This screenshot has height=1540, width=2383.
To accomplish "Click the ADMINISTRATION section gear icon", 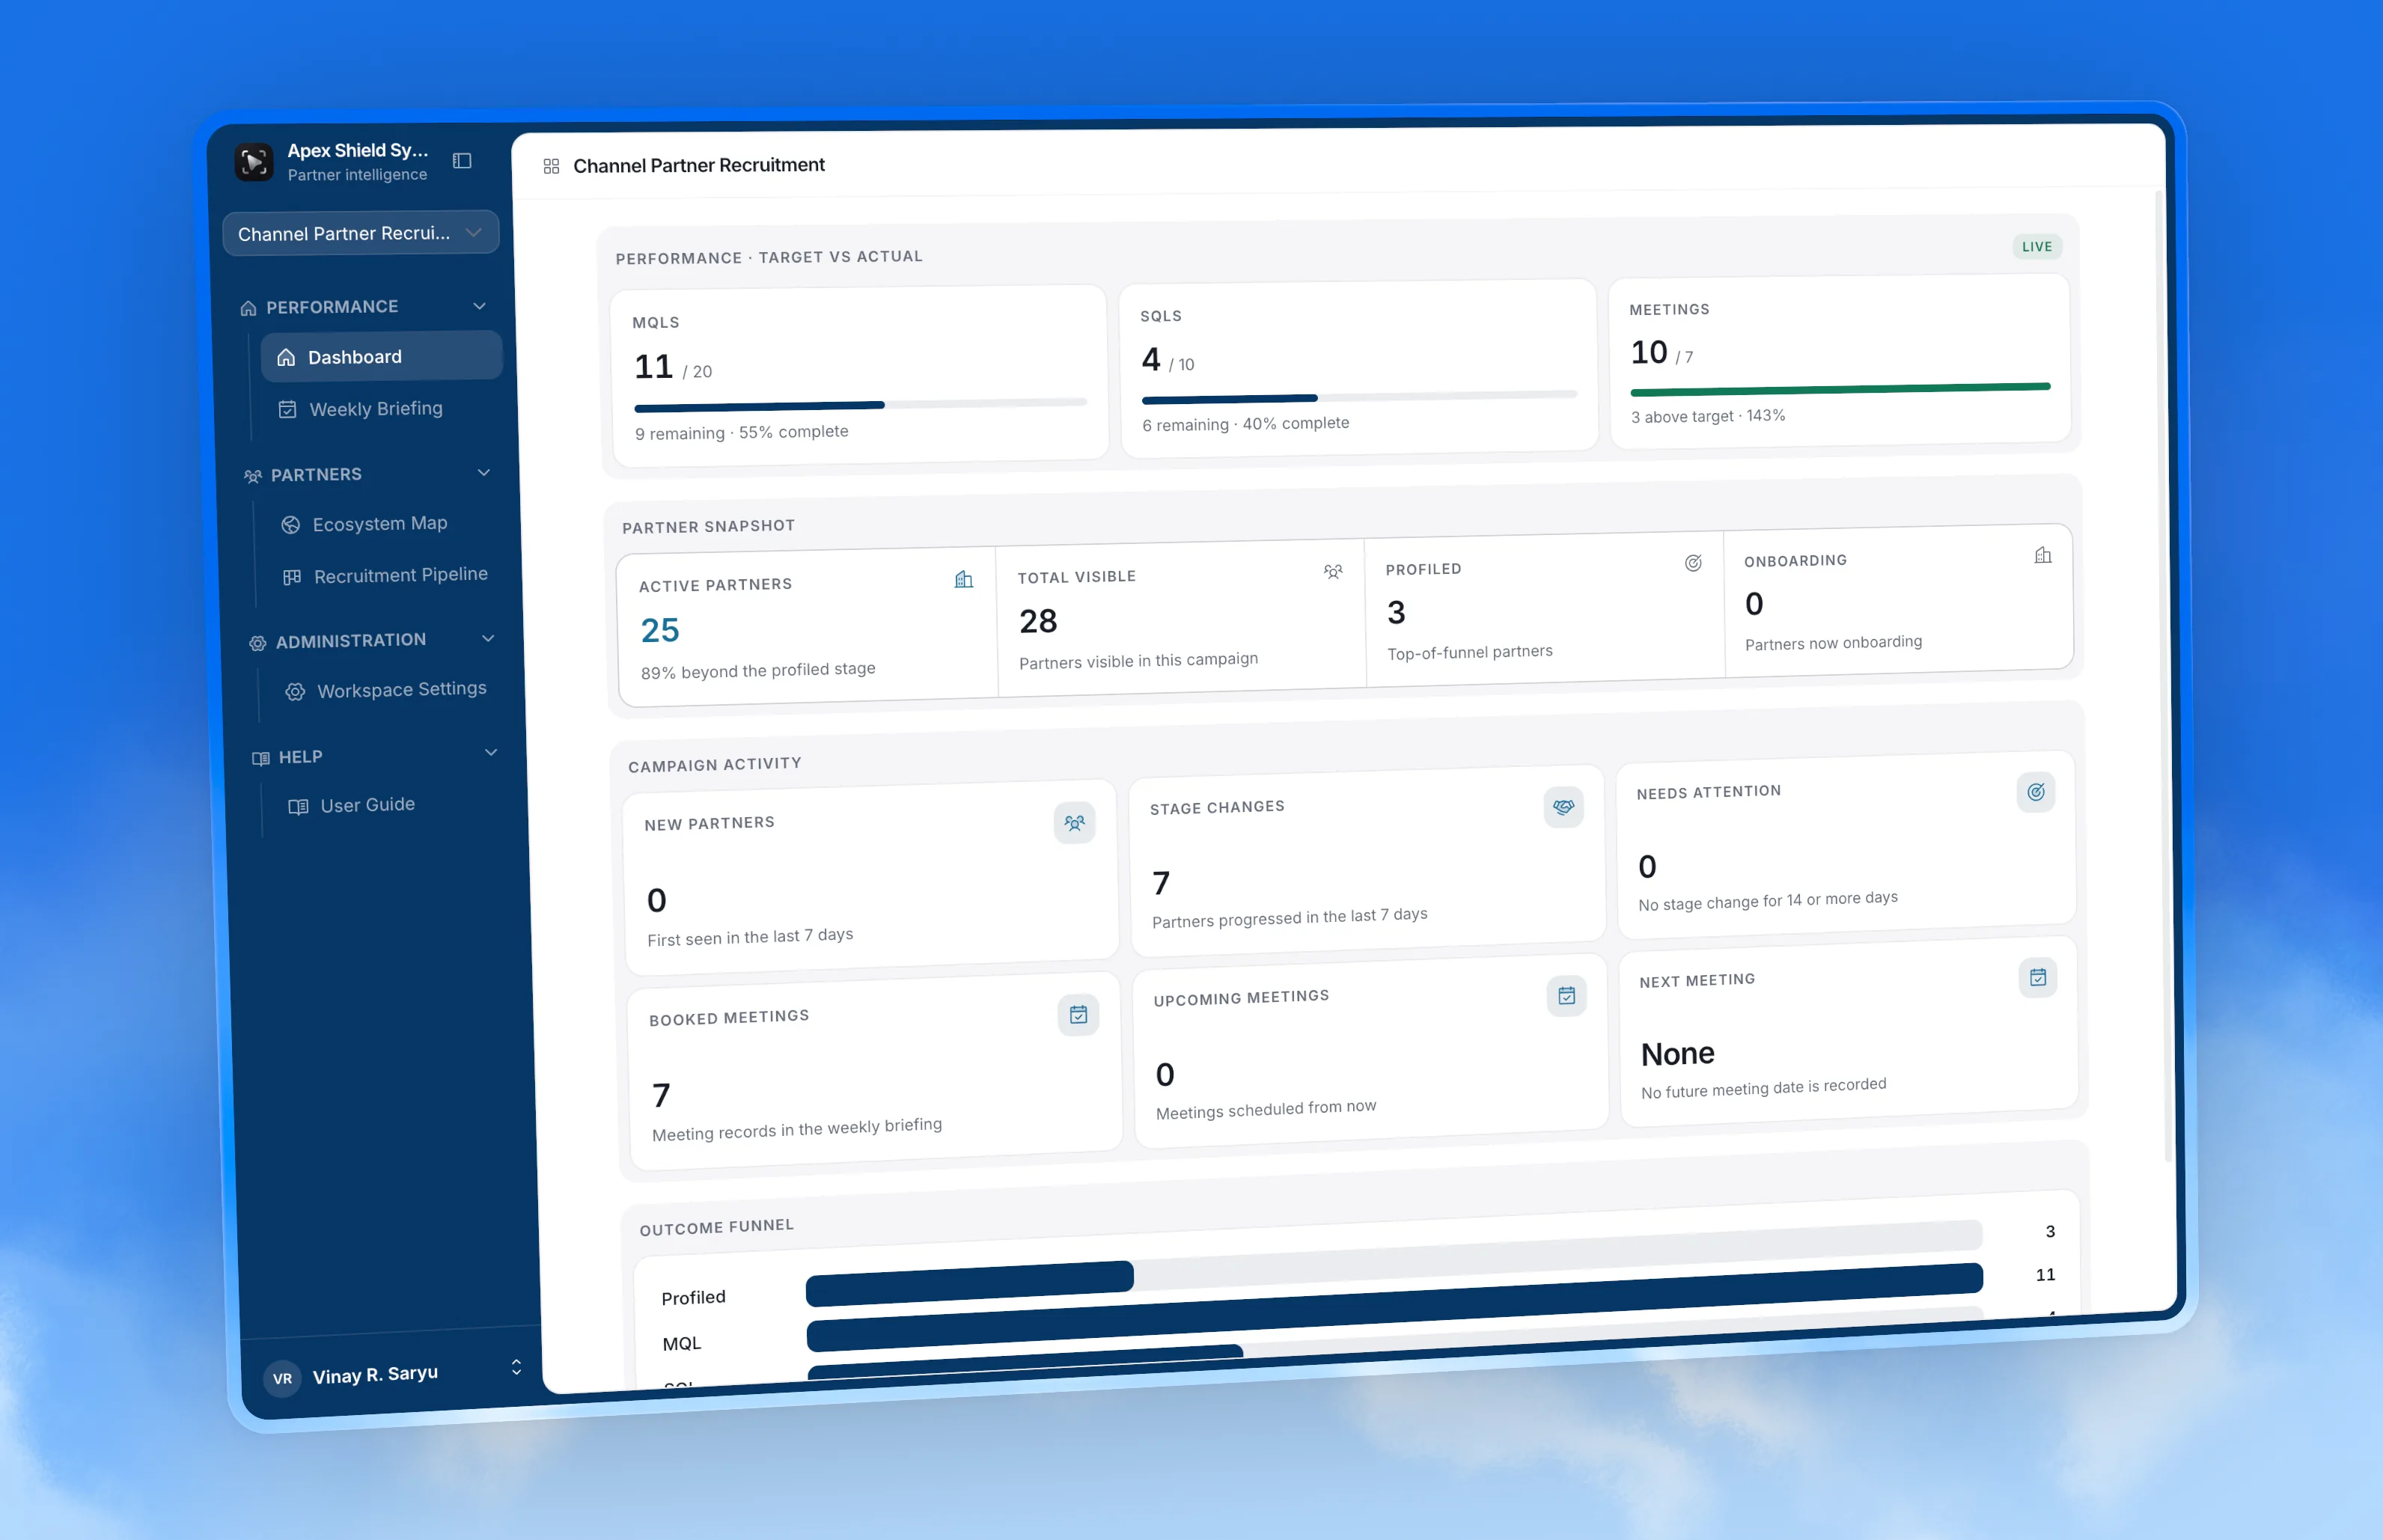I will pyautogui.click(x=257, y=643).
